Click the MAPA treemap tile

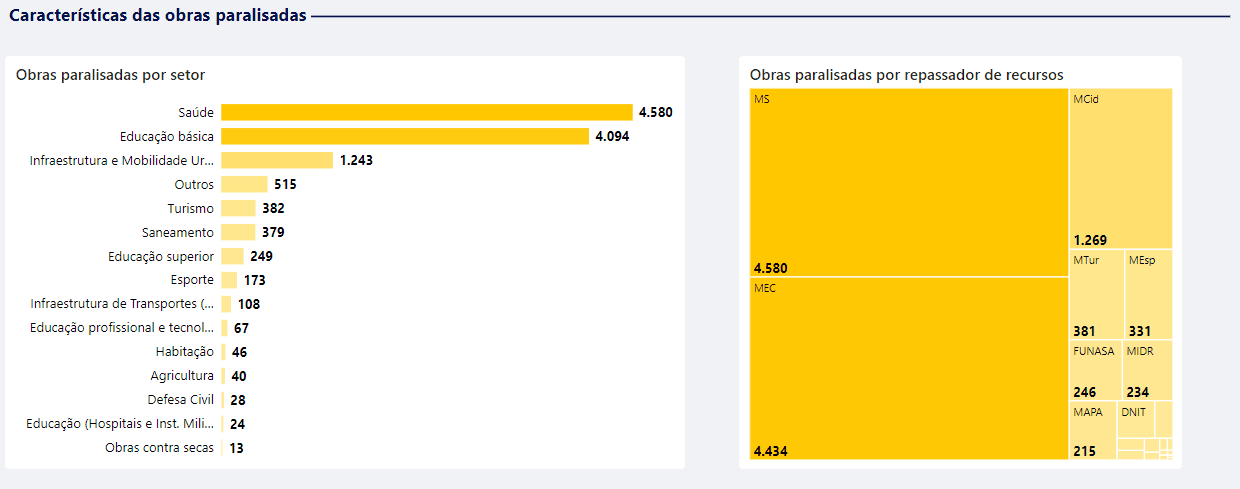1092,430
